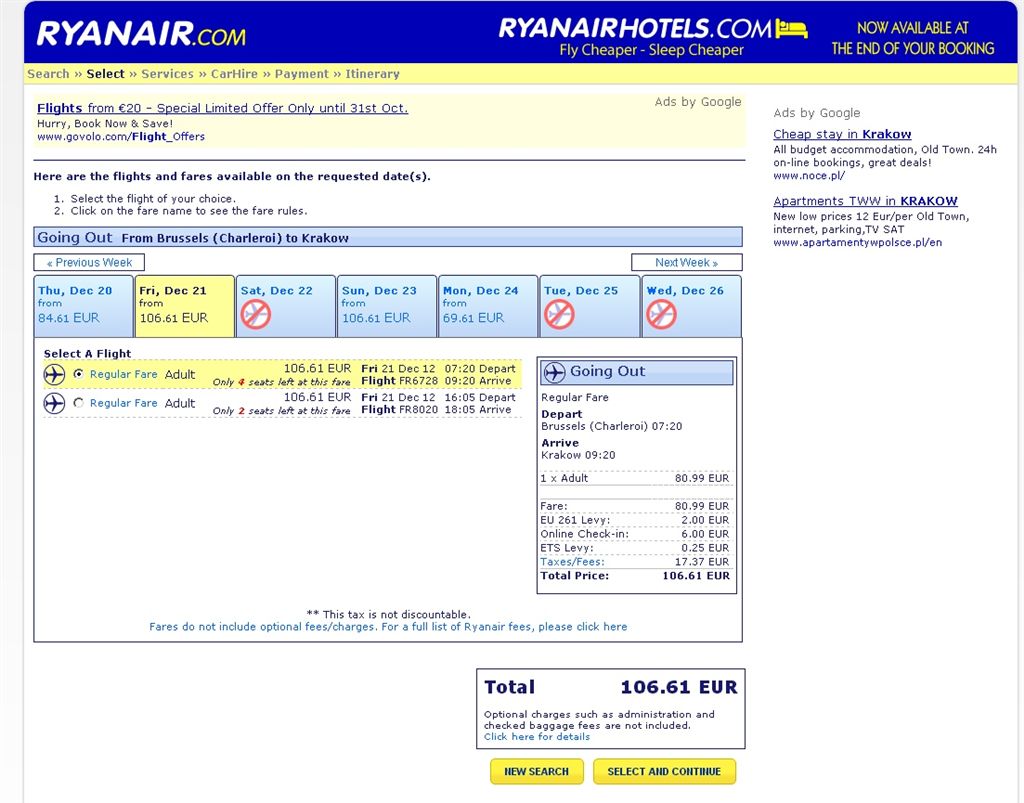Click the 'Fare: 80.99 EUR' row

click(635, 506)
